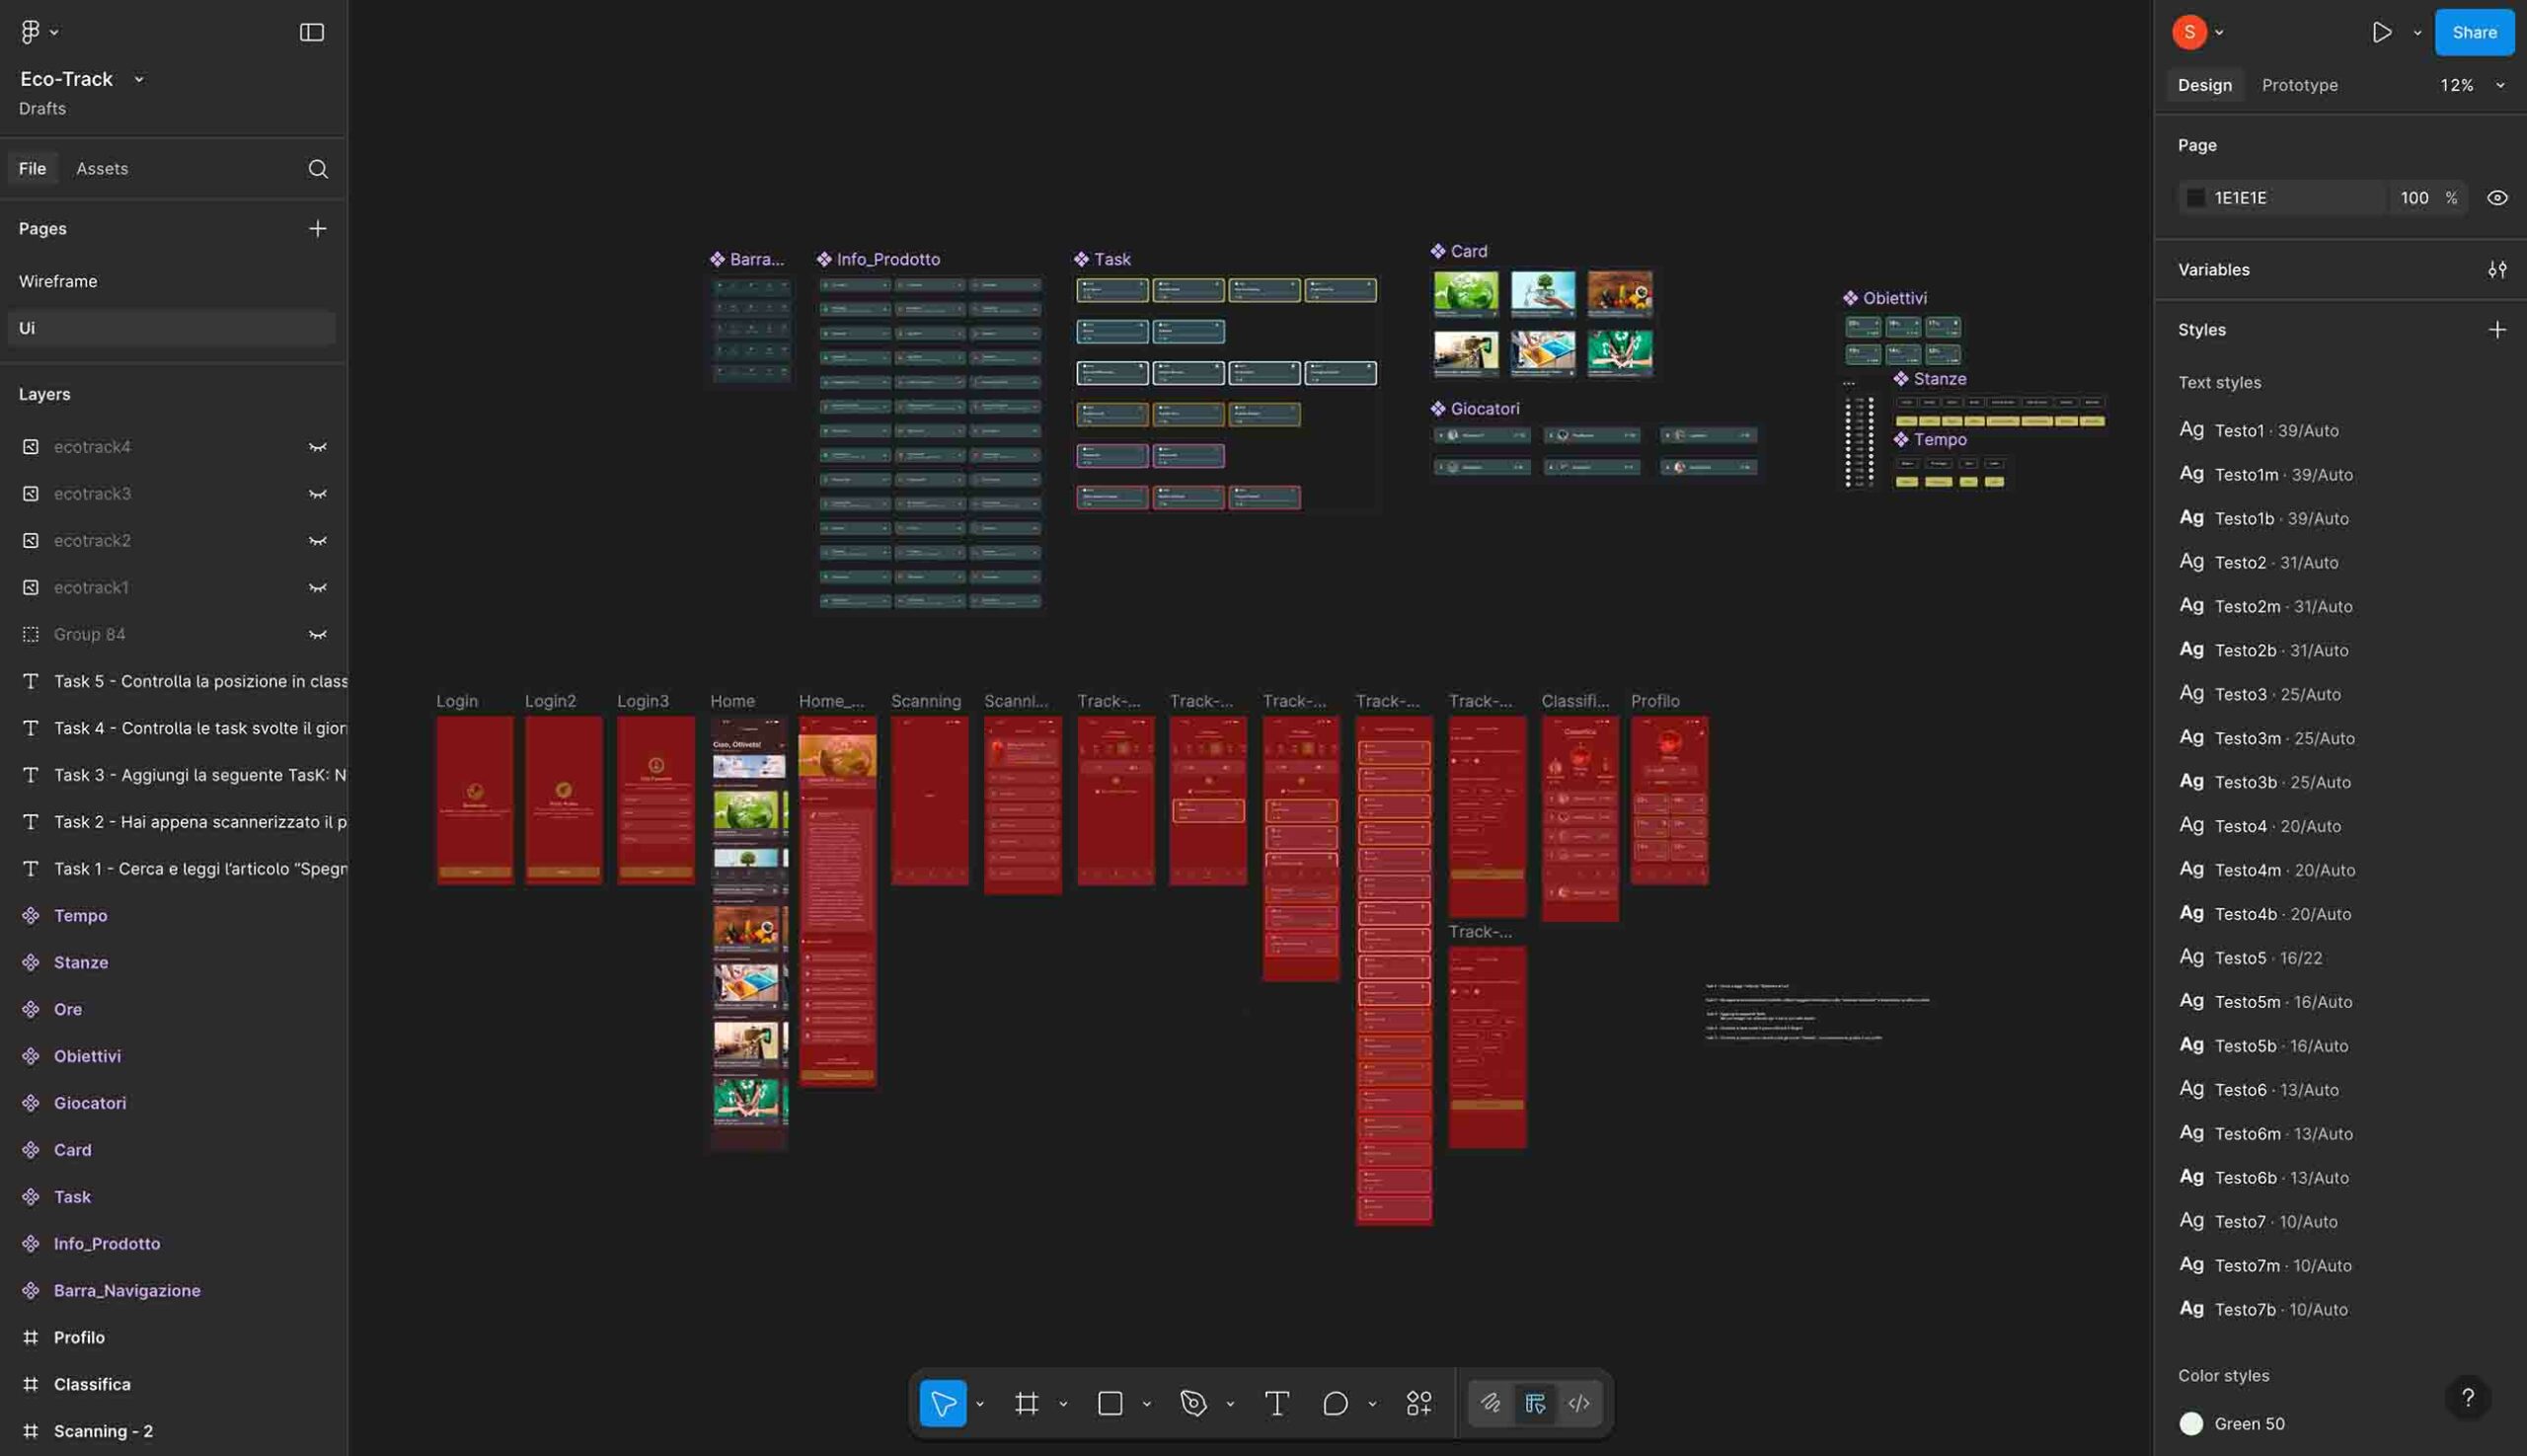Unhide the Group 84 layer
2527x1456 pixels.
click(317, 634)
